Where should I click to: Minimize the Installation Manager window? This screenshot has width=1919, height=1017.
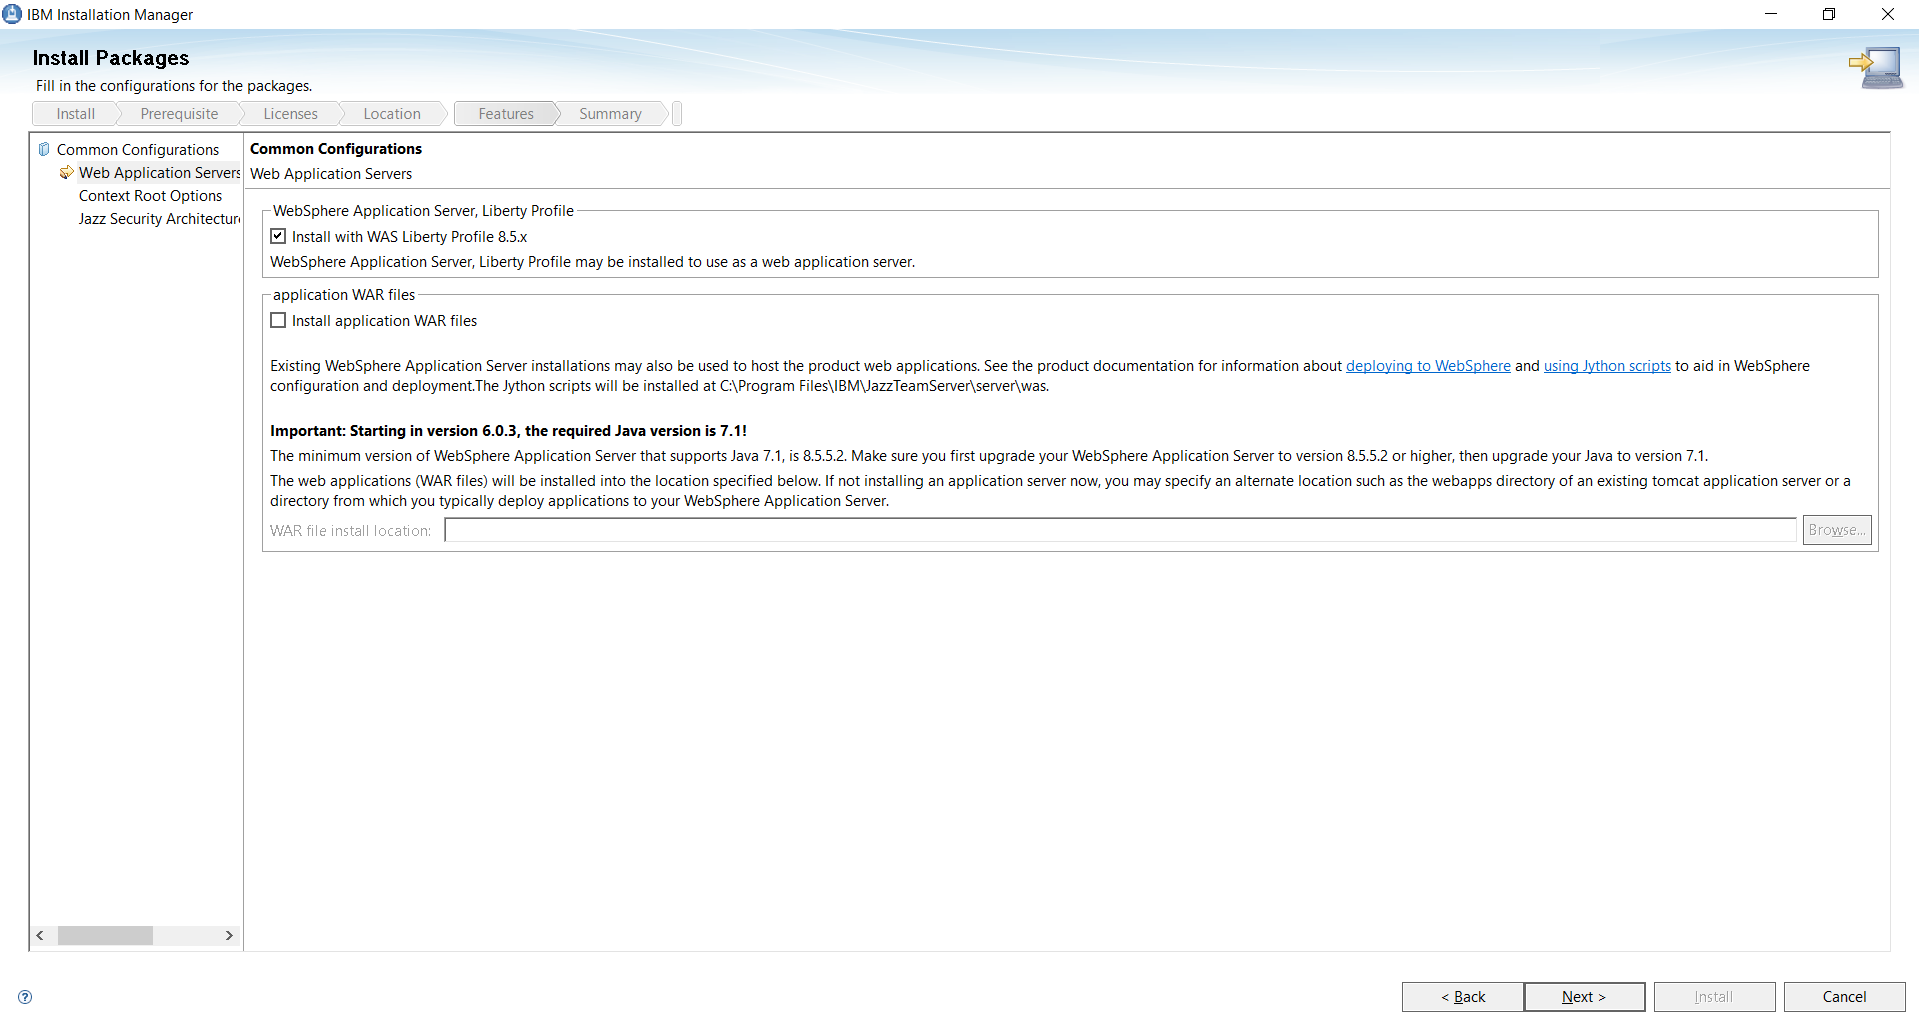1771,14
